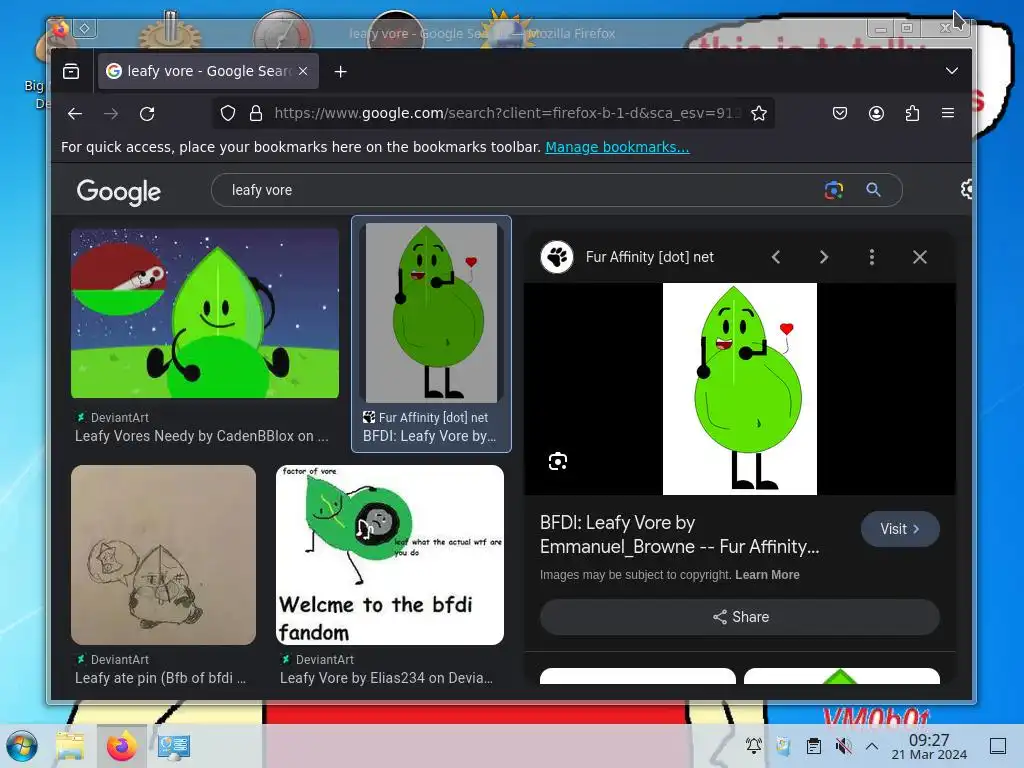Open Google quick settings gear
The image size is (1024, 768).
tap(967, 189)
